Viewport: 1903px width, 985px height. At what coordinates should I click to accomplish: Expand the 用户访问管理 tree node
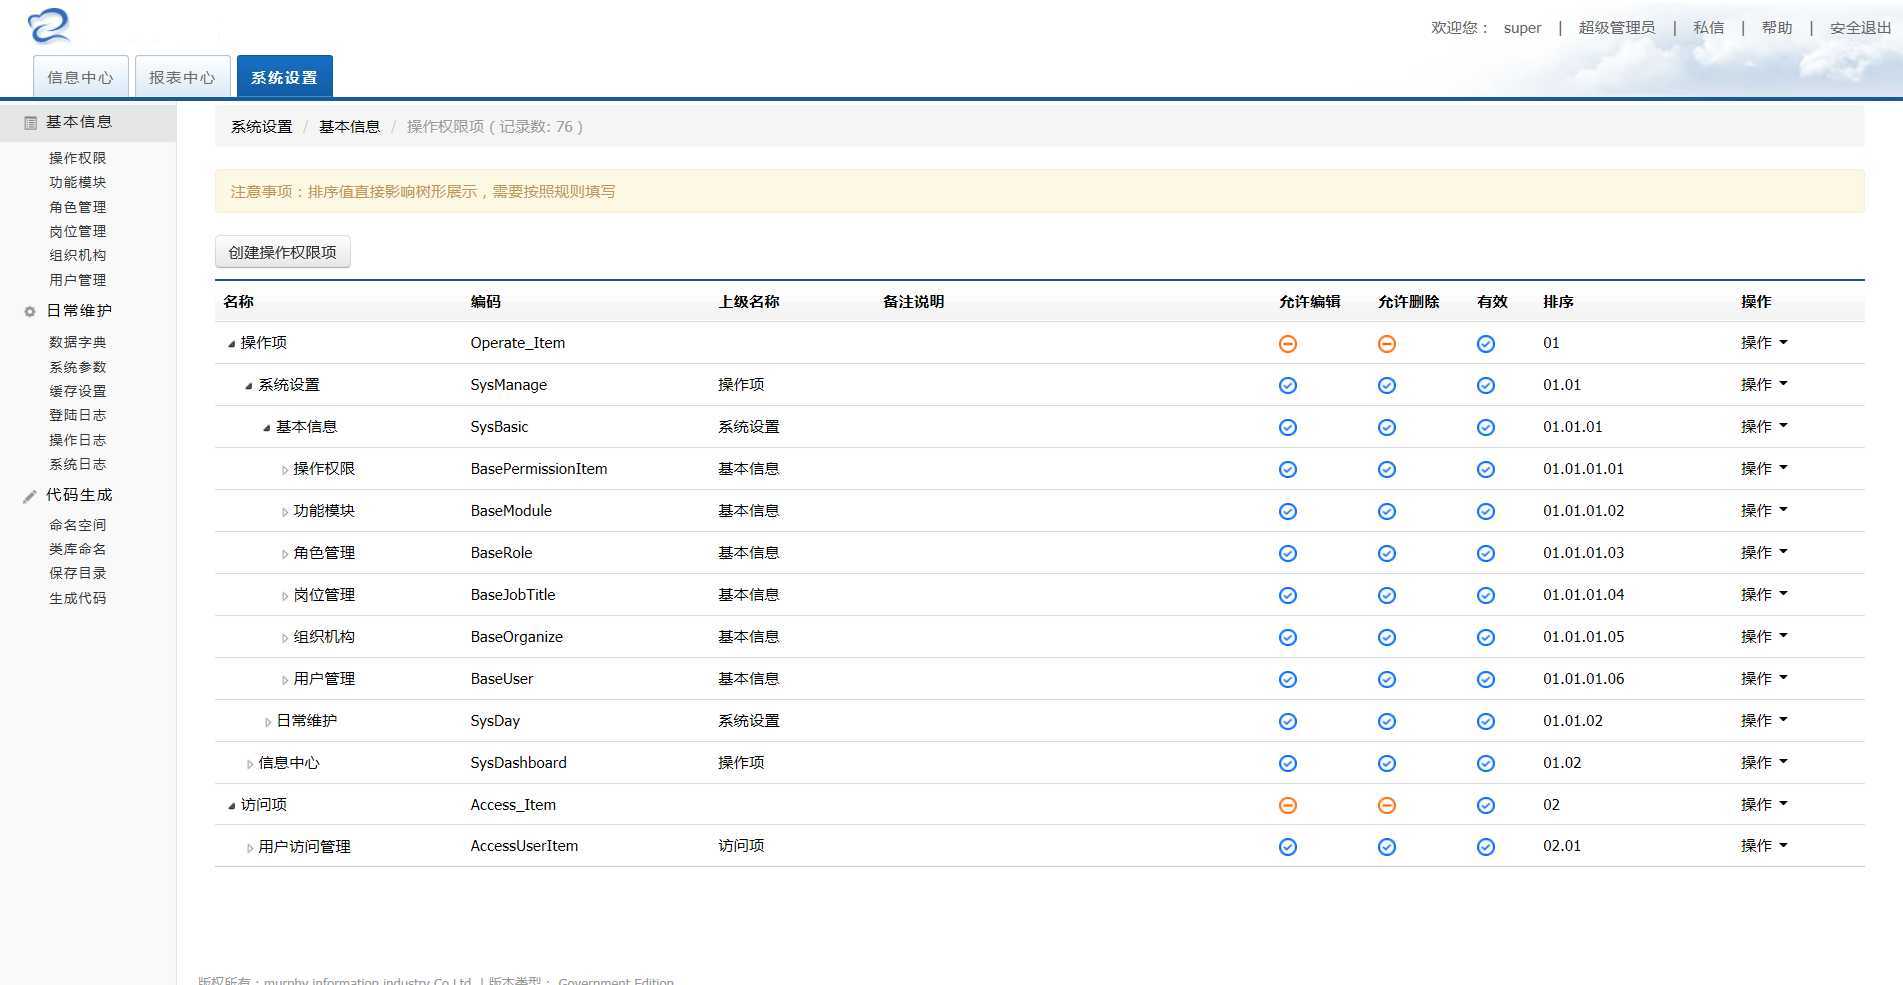click(250, 848)
